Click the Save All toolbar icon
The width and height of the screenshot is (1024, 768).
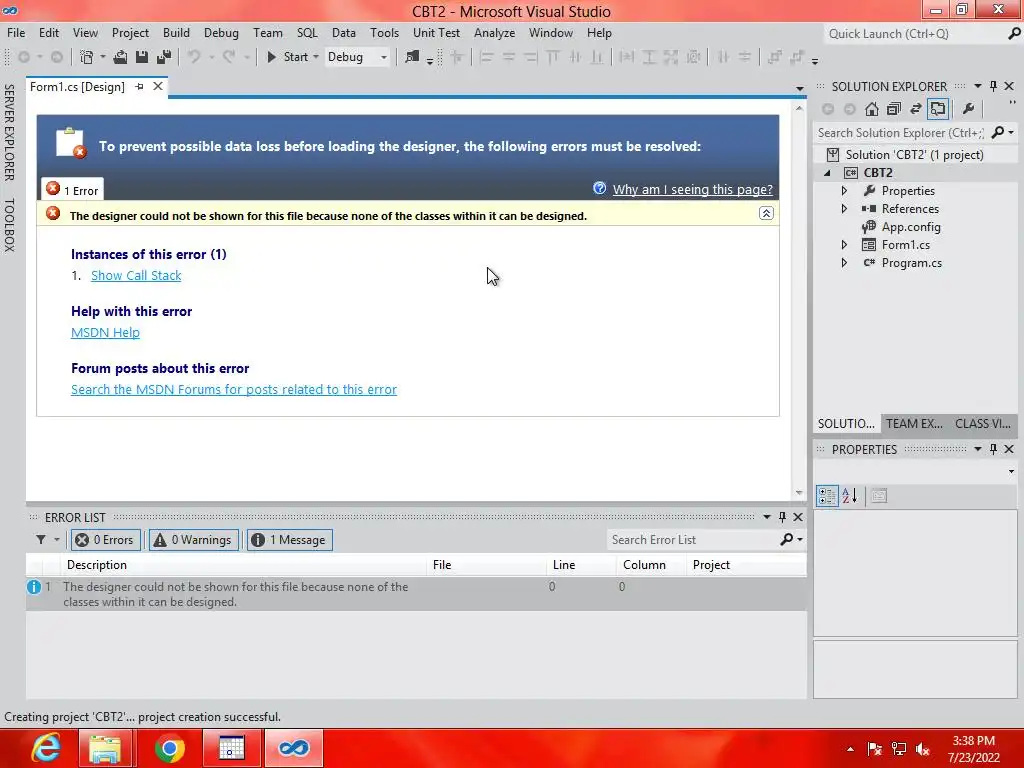coord(164,57)
